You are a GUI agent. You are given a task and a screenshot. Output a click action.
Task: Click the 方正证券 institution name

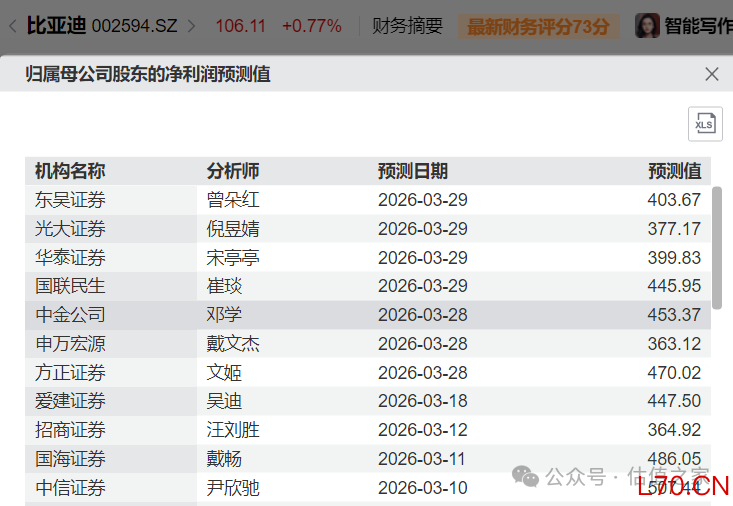click(x=70, y=373)
